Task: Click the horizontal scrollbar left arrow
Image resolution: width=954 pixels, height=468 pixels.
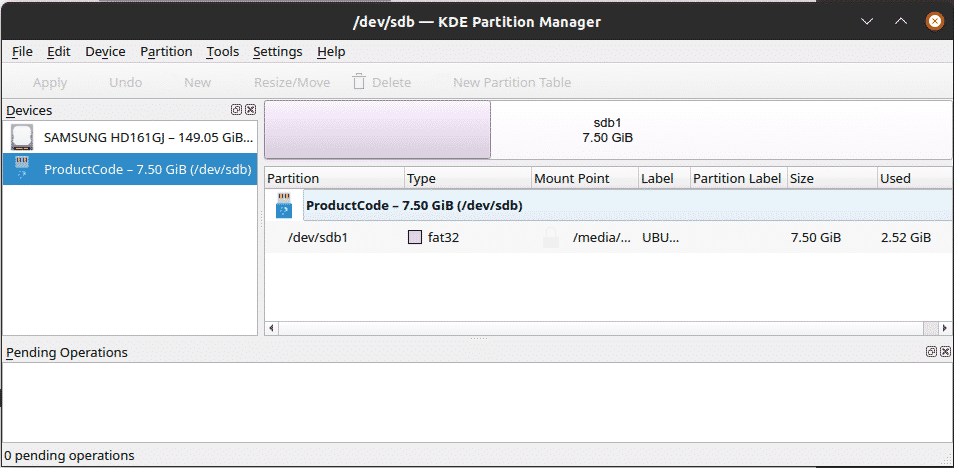Action: point(271,328)
